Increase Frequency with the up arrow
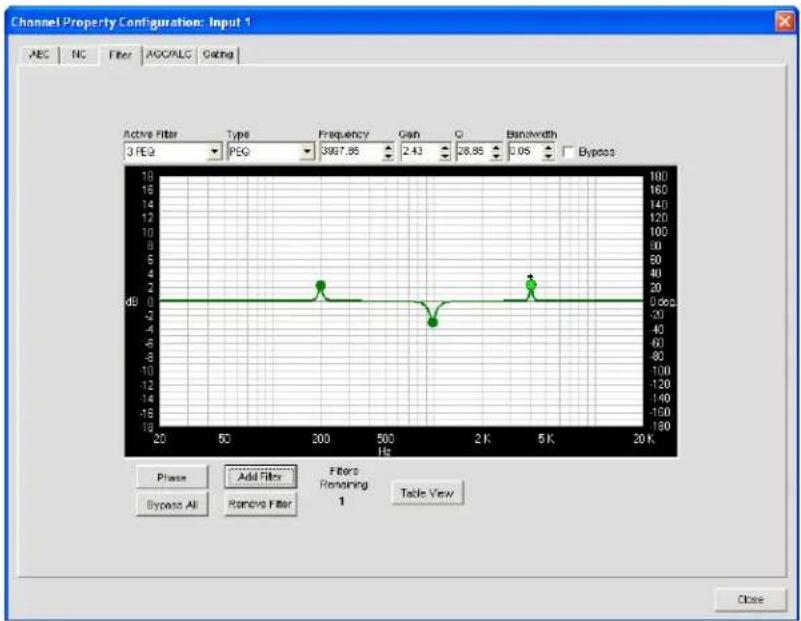 point(388,148)
